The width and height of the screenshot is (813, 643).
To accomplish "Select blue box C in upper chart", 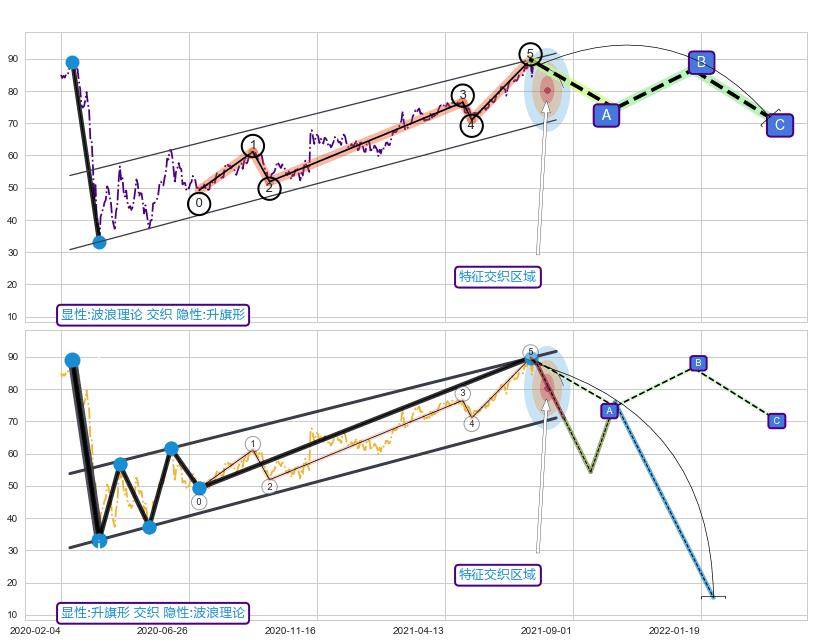I will point(779,125).
